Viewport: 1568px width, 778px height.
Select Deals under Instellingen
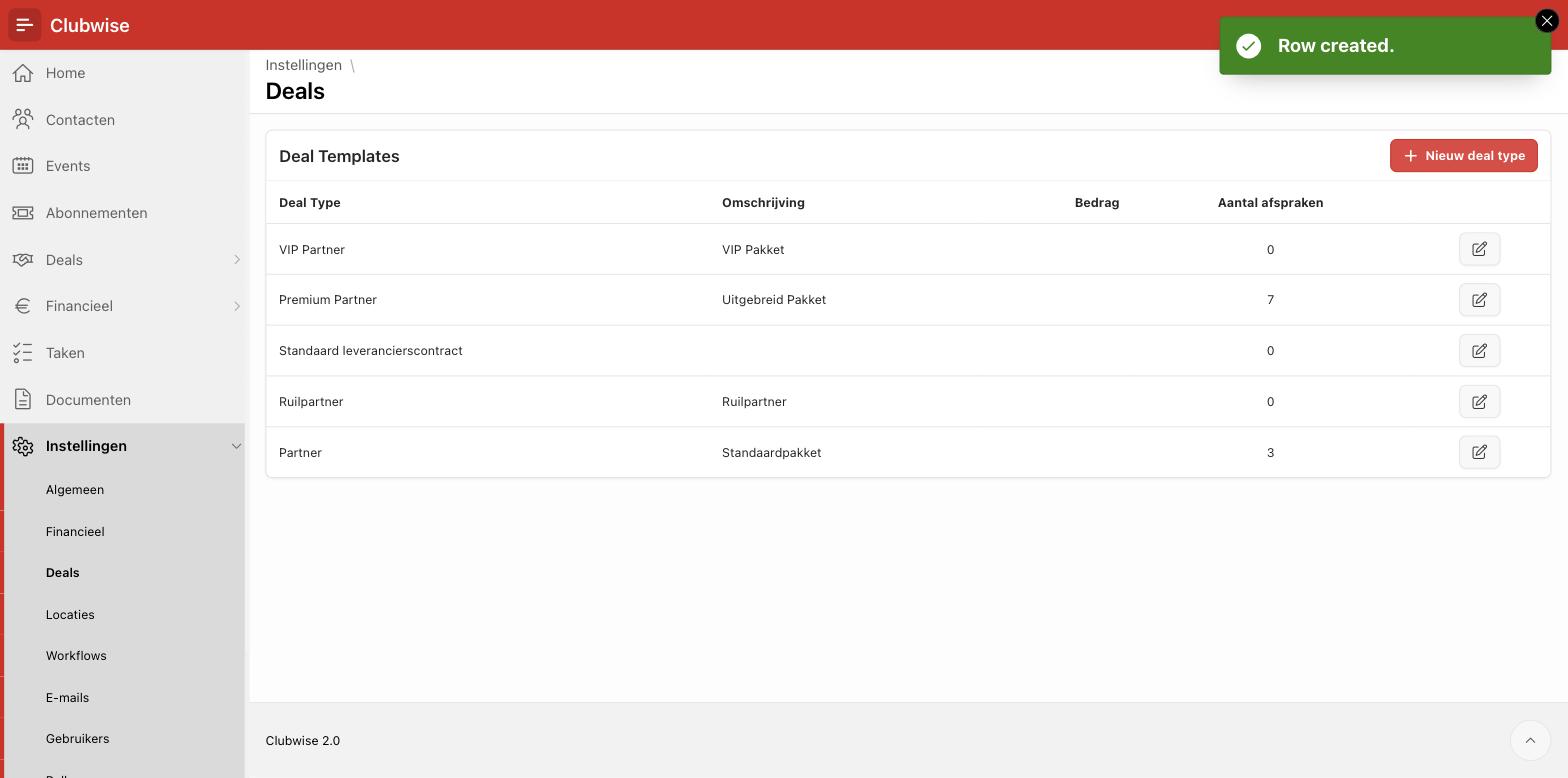[62, 573]
